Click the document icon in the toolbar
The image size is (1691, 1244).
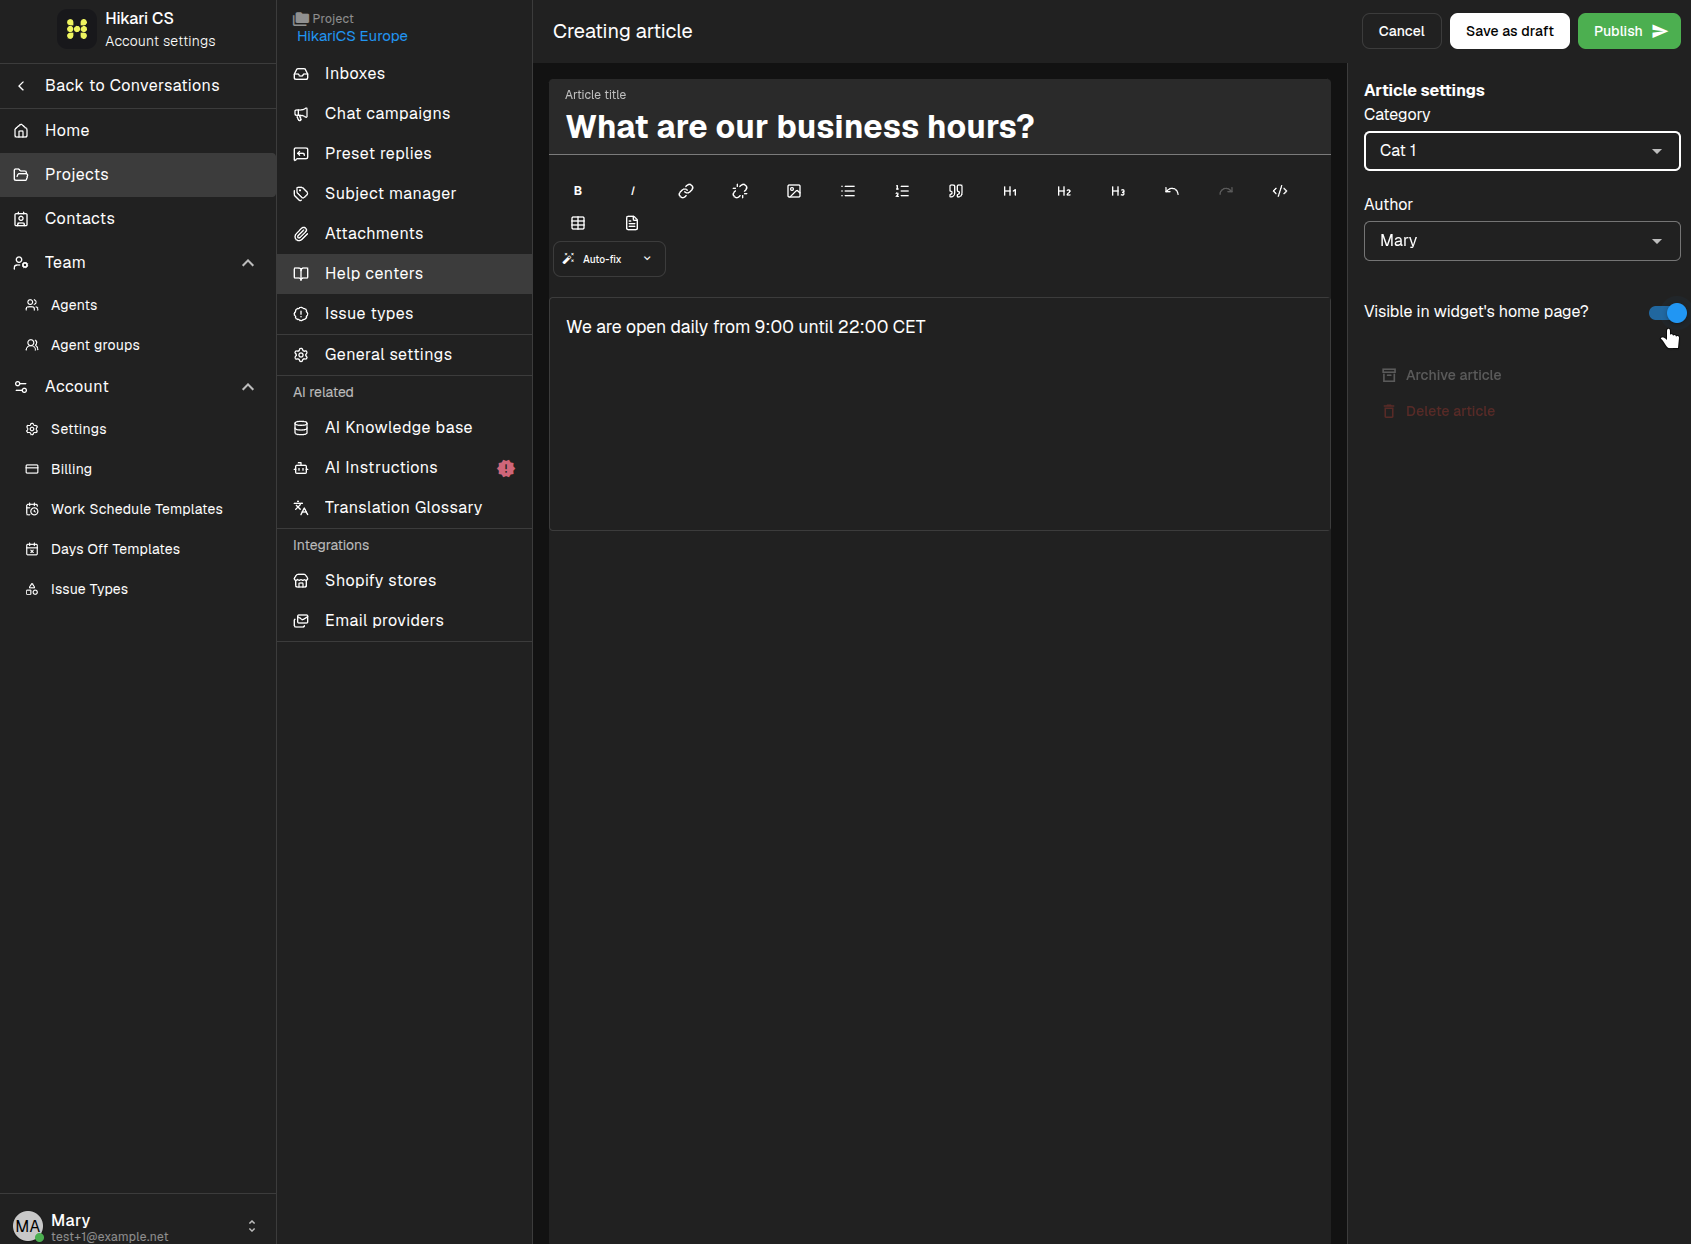[632, 223]
